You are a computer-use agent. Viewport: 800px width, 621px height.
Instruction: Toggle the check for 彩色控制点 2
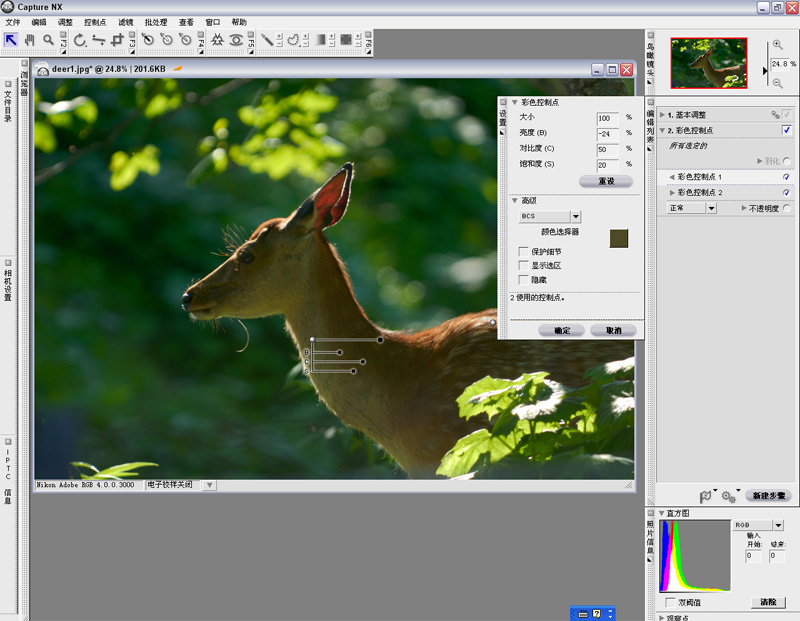786,192
